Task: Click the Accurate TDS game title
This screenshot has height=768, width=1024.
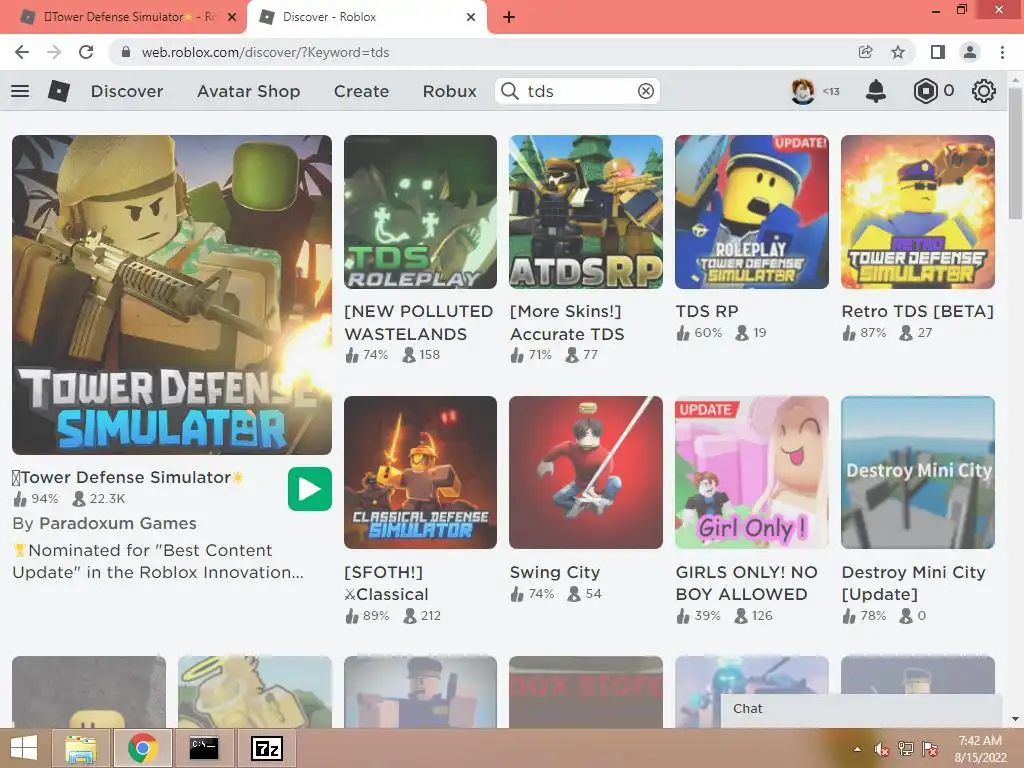Action: click(567, 323)
